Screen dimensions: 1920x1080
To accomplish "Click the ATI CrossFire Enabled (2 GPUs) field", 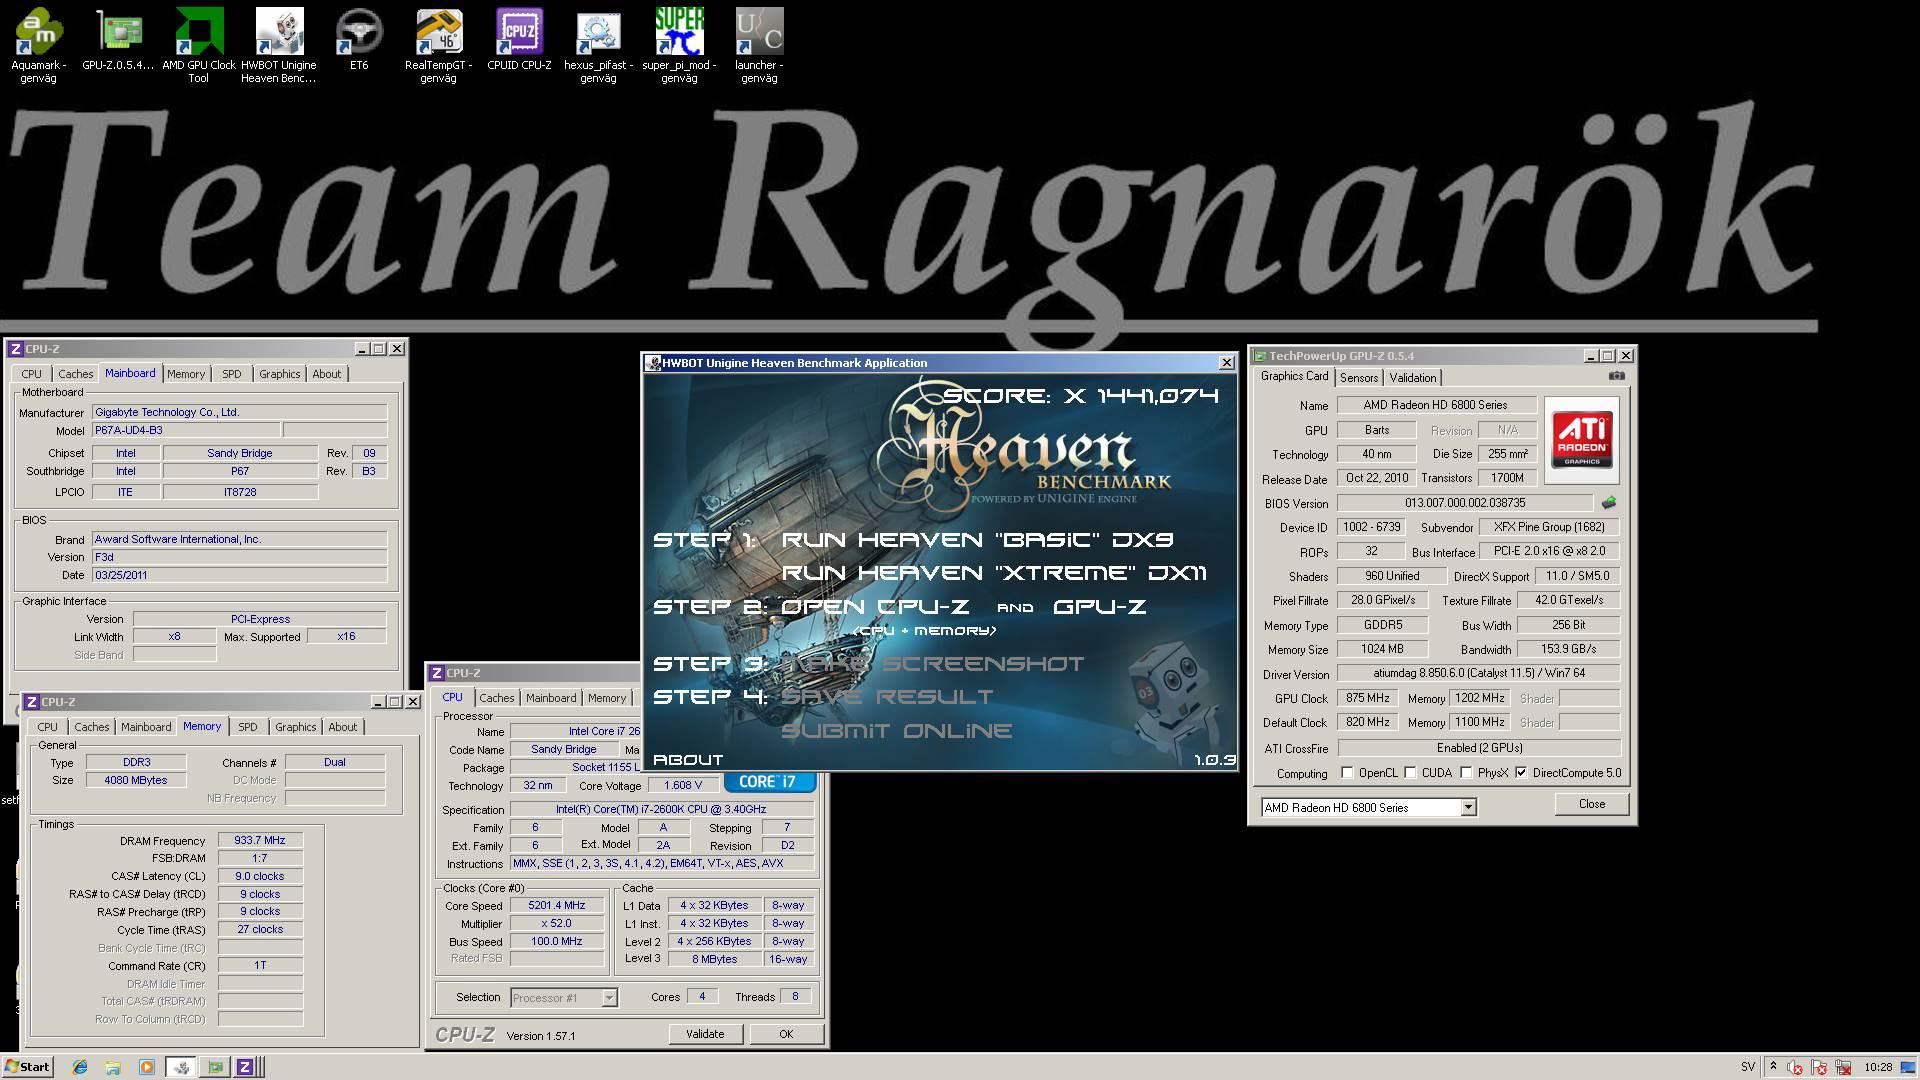I will [1479, 748].
